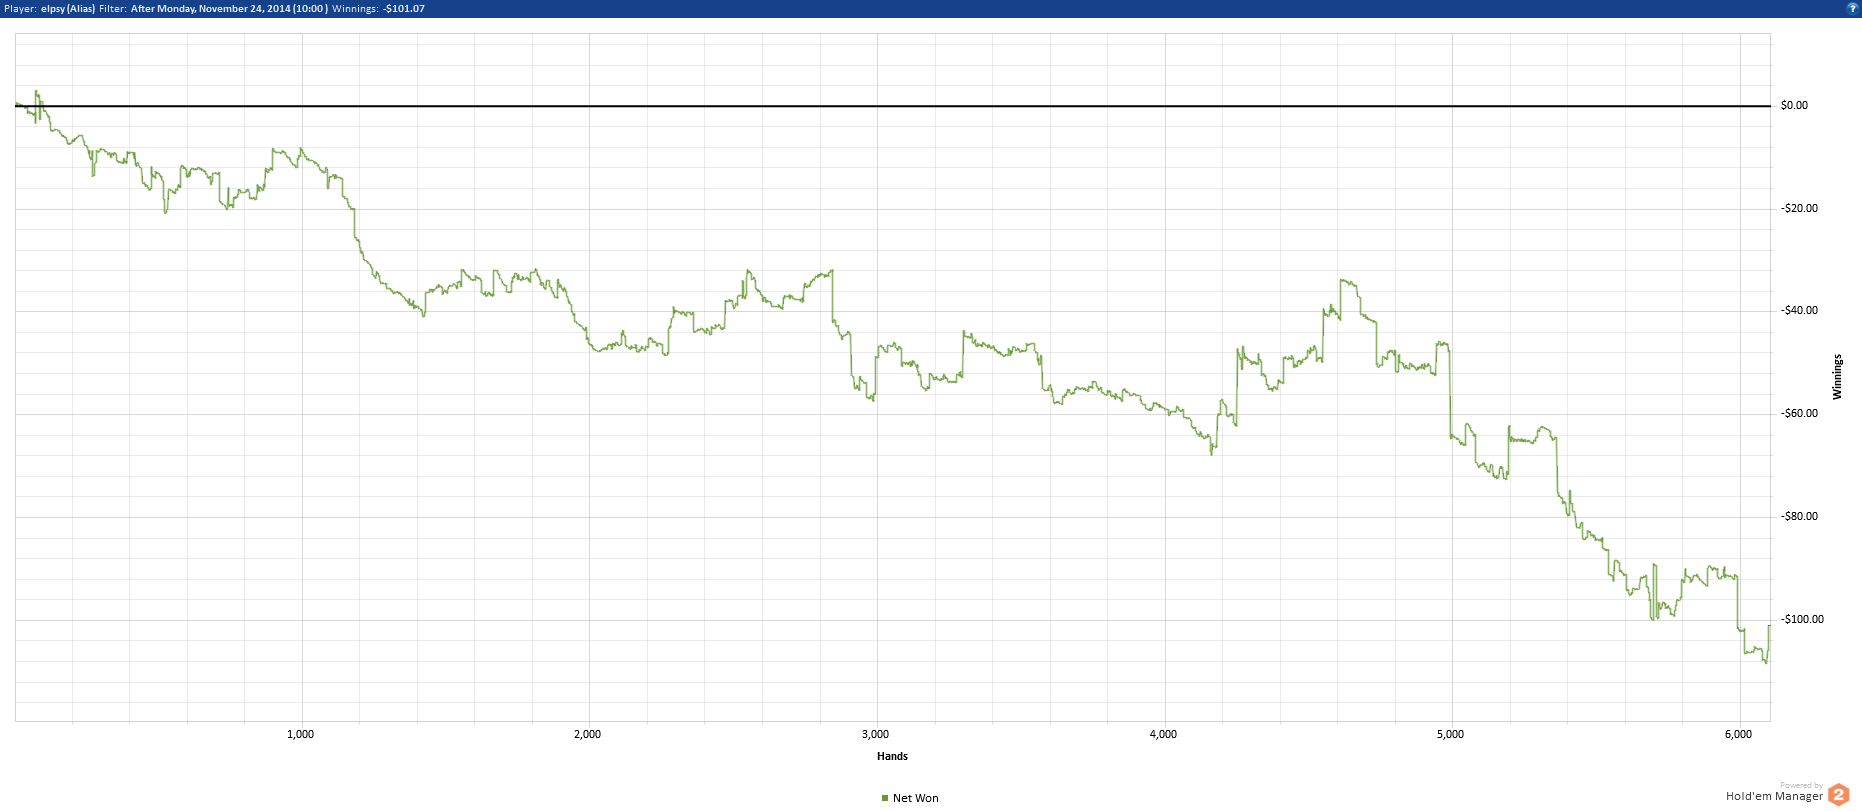Viewport: 1862px width, 811px height.
Task: Select the "6,000" hands axis label
Action: coord(1738,734)
